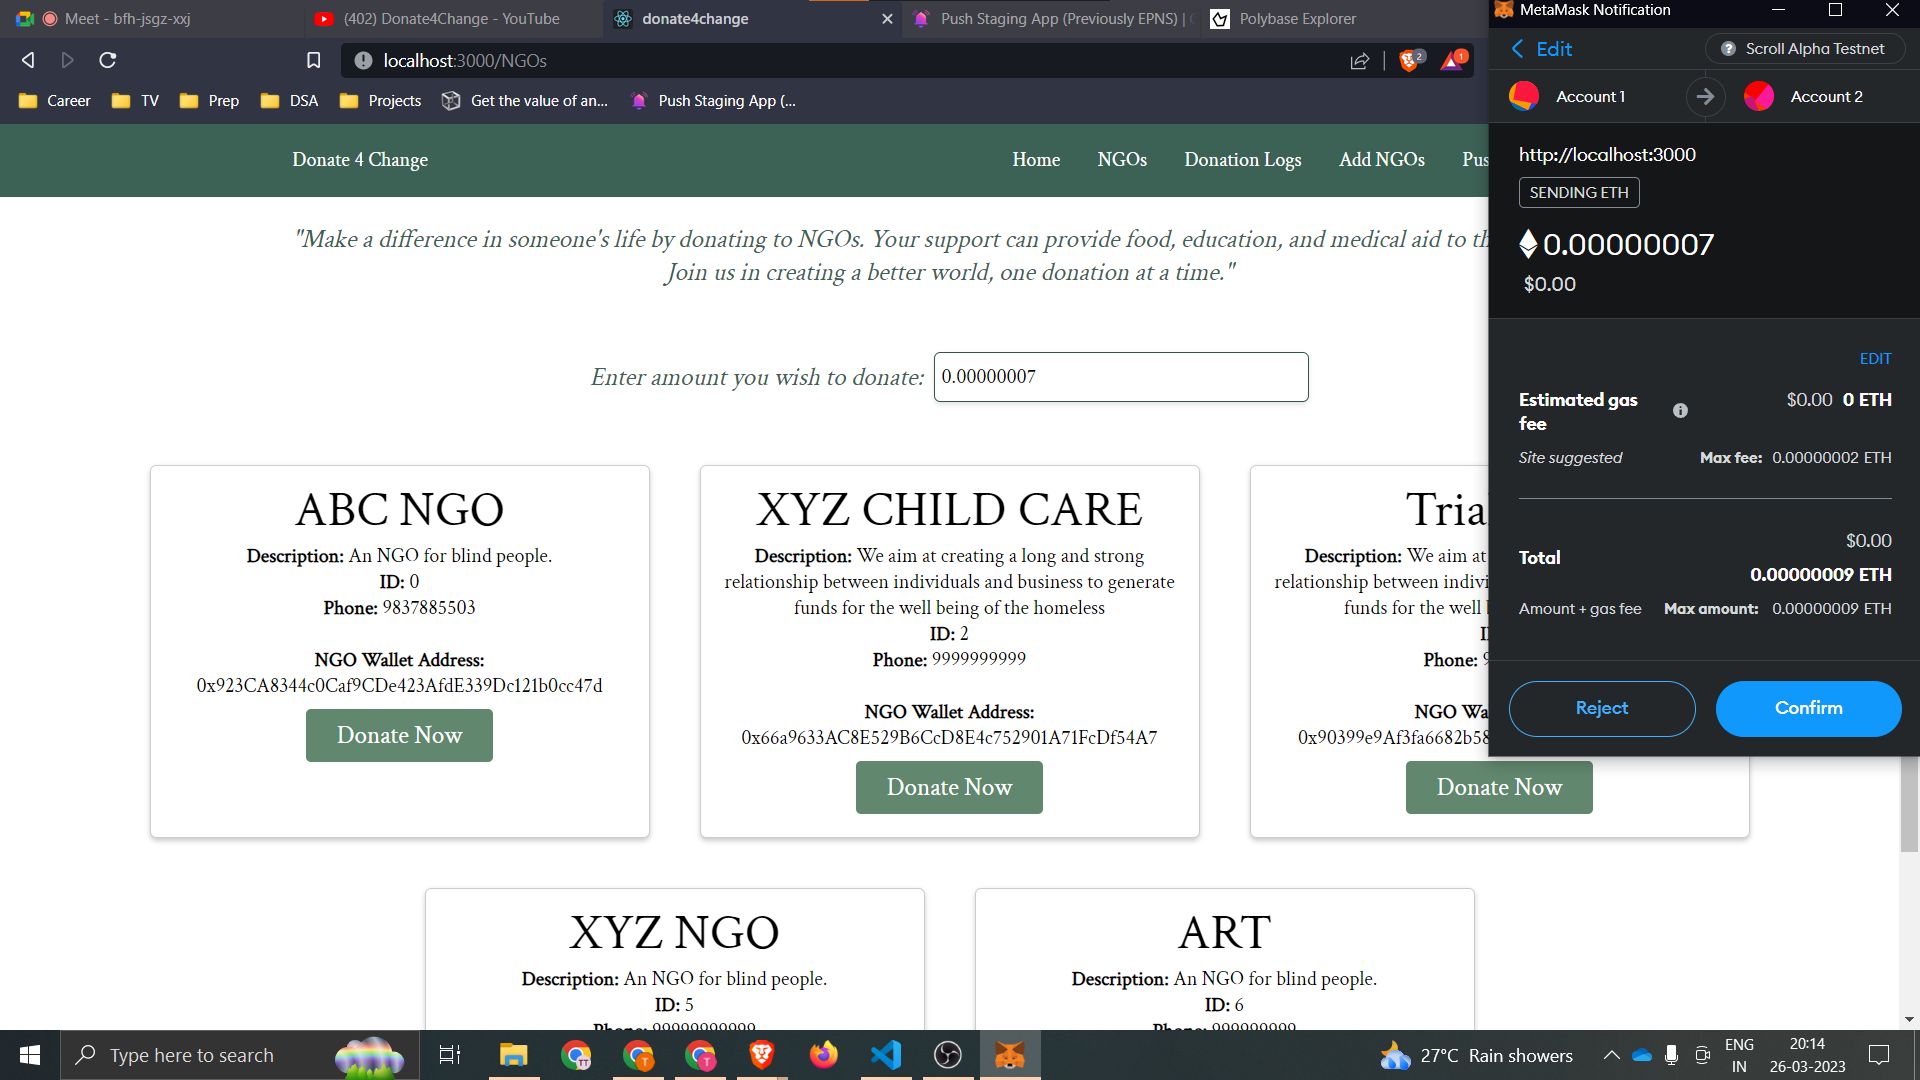Screen dimensions: 1920x1080
Task: Click the Brave browser shield icon
Action: click(1407, 59)
